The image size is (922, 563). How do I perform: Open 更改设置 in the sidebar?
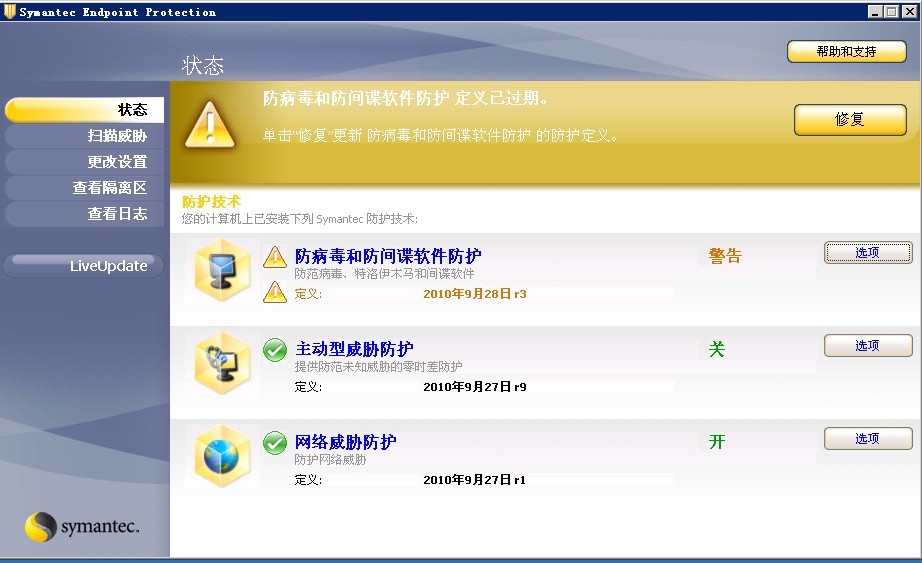click(x=84, y=162)
